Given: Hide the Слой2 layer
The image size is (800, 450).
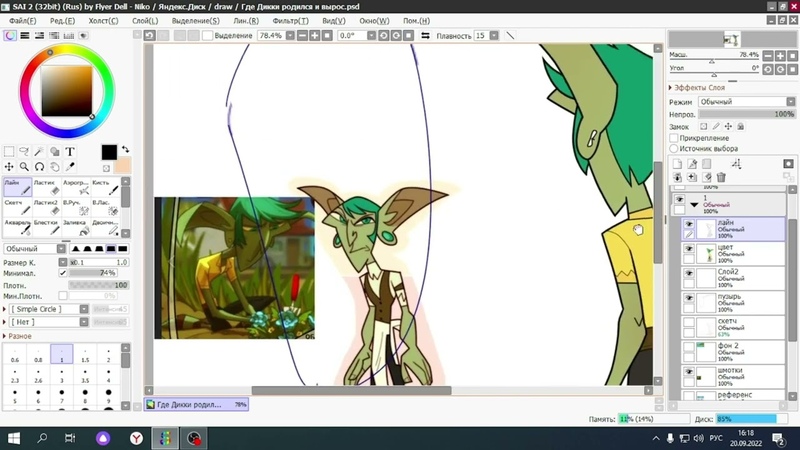Looking at the screenshot, I should coord(689,273).
